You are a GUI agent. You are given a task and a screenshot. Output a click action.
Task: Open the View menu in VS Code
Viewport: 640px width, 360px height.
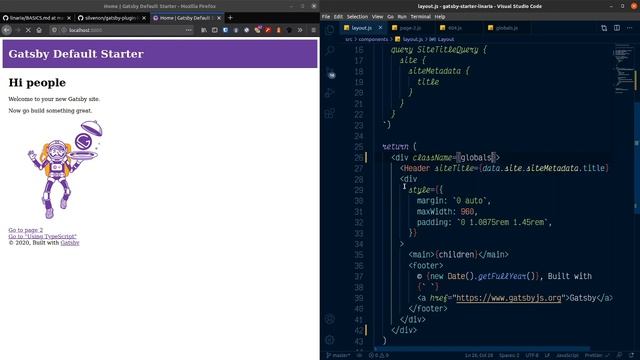click(378, 17)
